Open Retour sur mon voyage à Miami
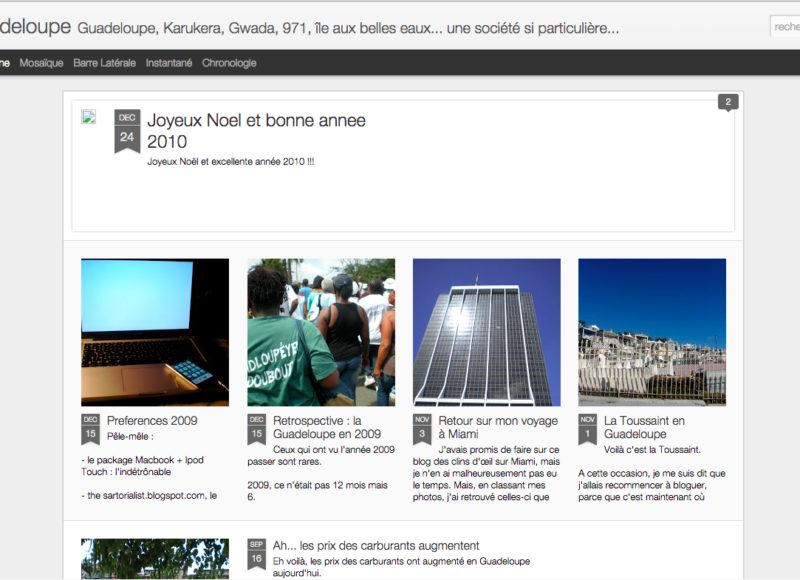 click(485, 427)
